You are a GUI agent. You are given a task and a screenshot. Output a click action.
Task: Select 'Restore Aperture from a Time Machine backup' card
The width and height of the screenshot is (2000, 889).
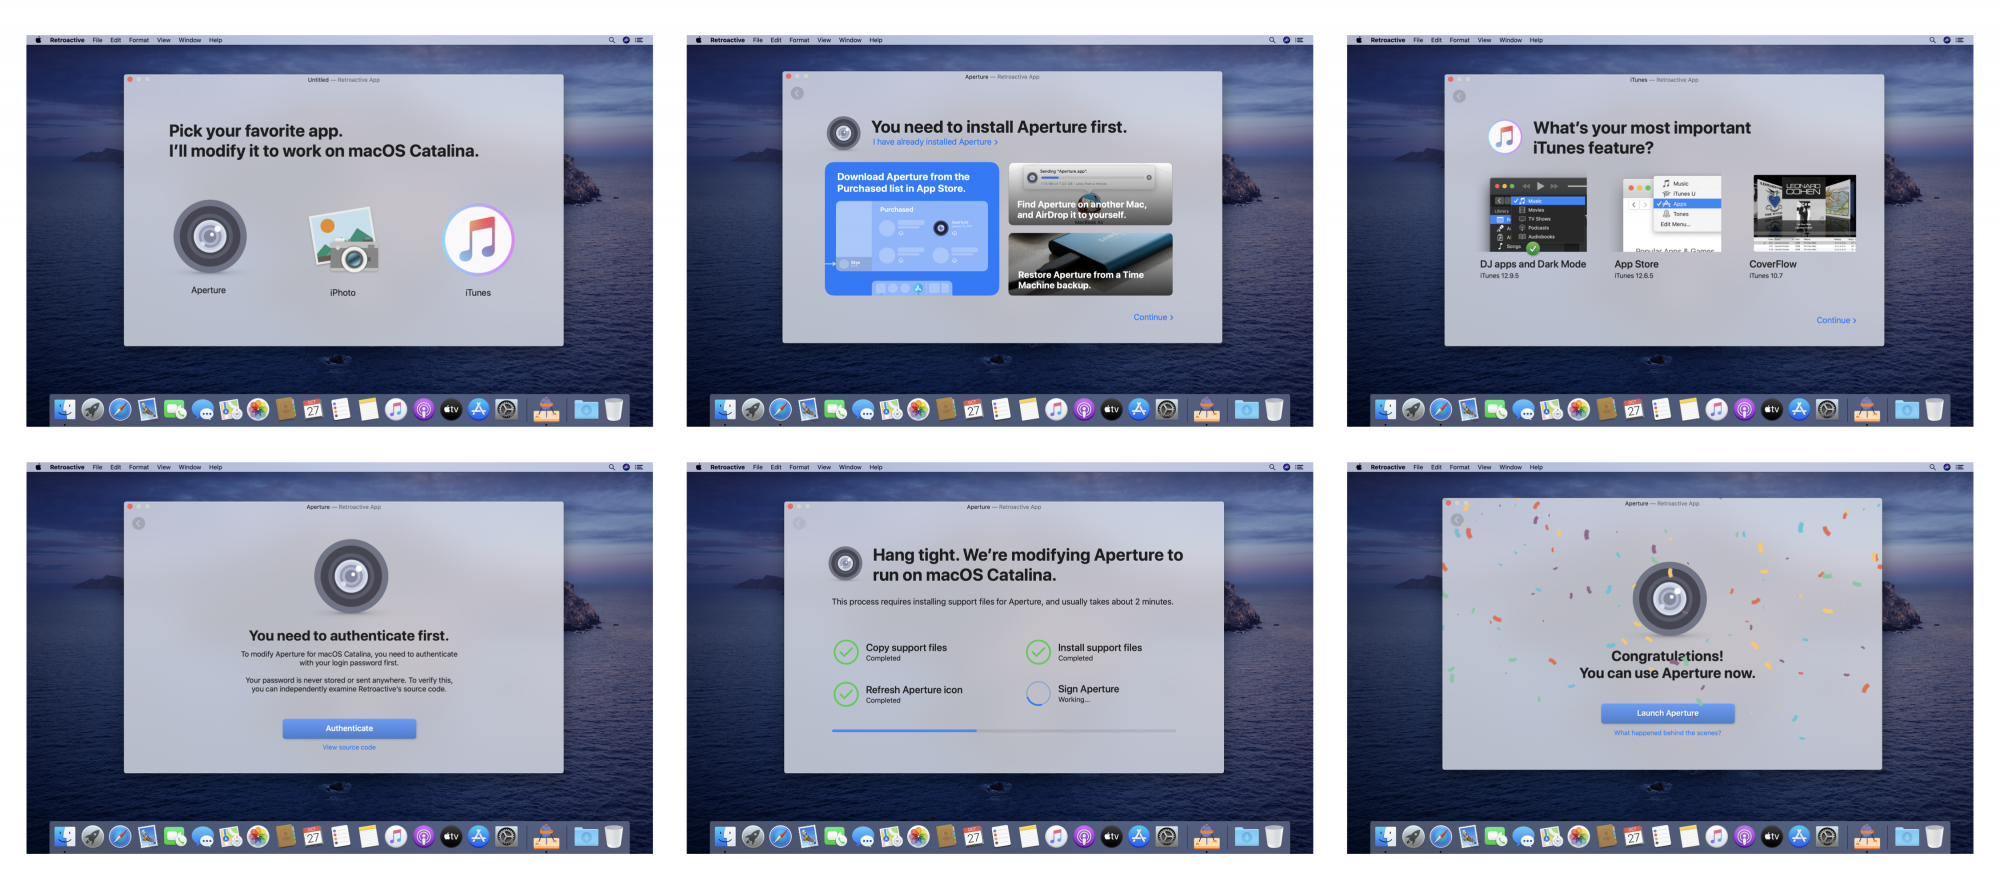(x=1090, y=264)
